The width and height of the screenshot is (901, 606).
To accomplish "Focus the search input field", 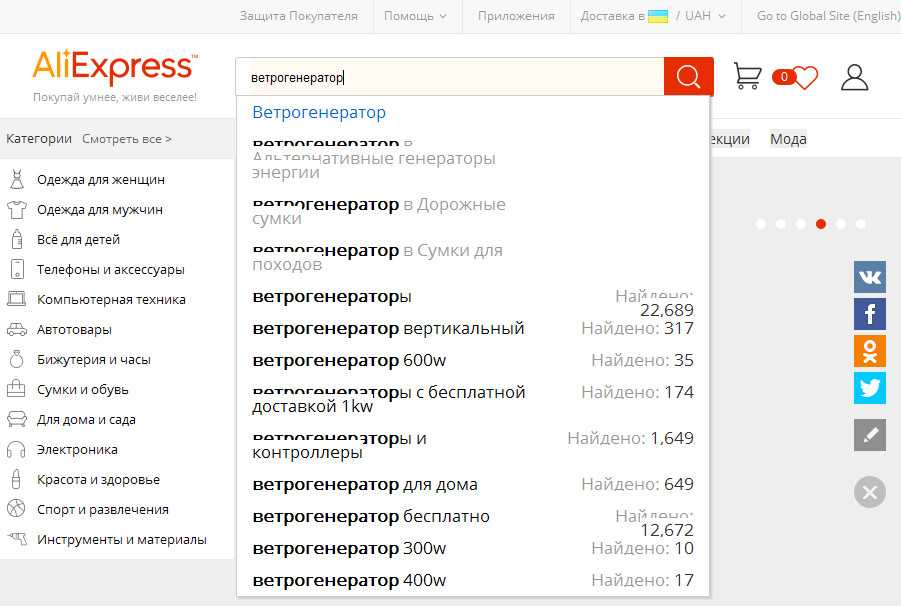I will (450, 76).
